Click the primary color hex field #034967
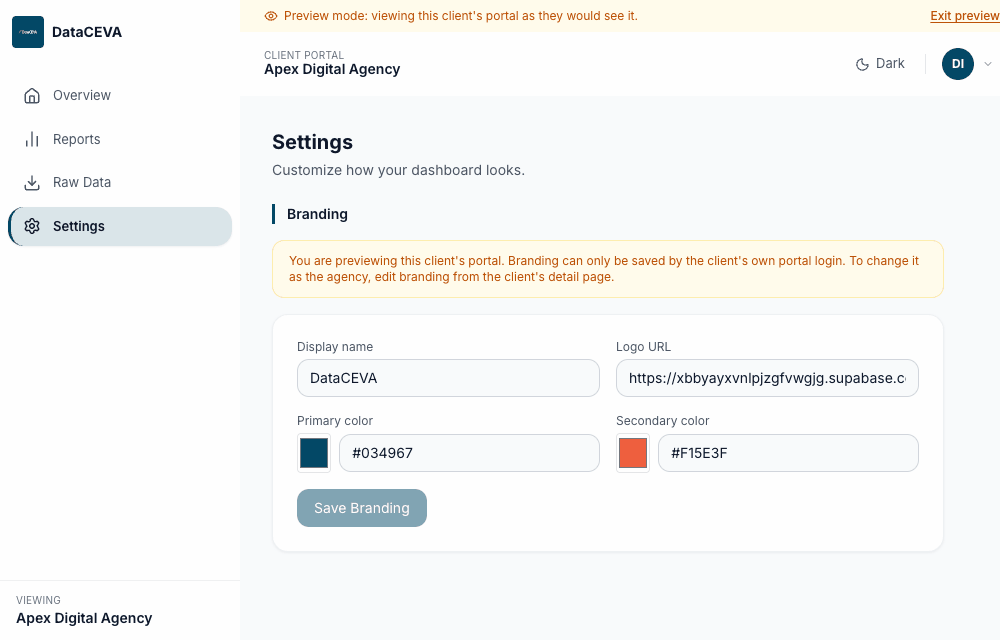The height and width of the screenshot is (640, 1000). [x=469, y=453]
